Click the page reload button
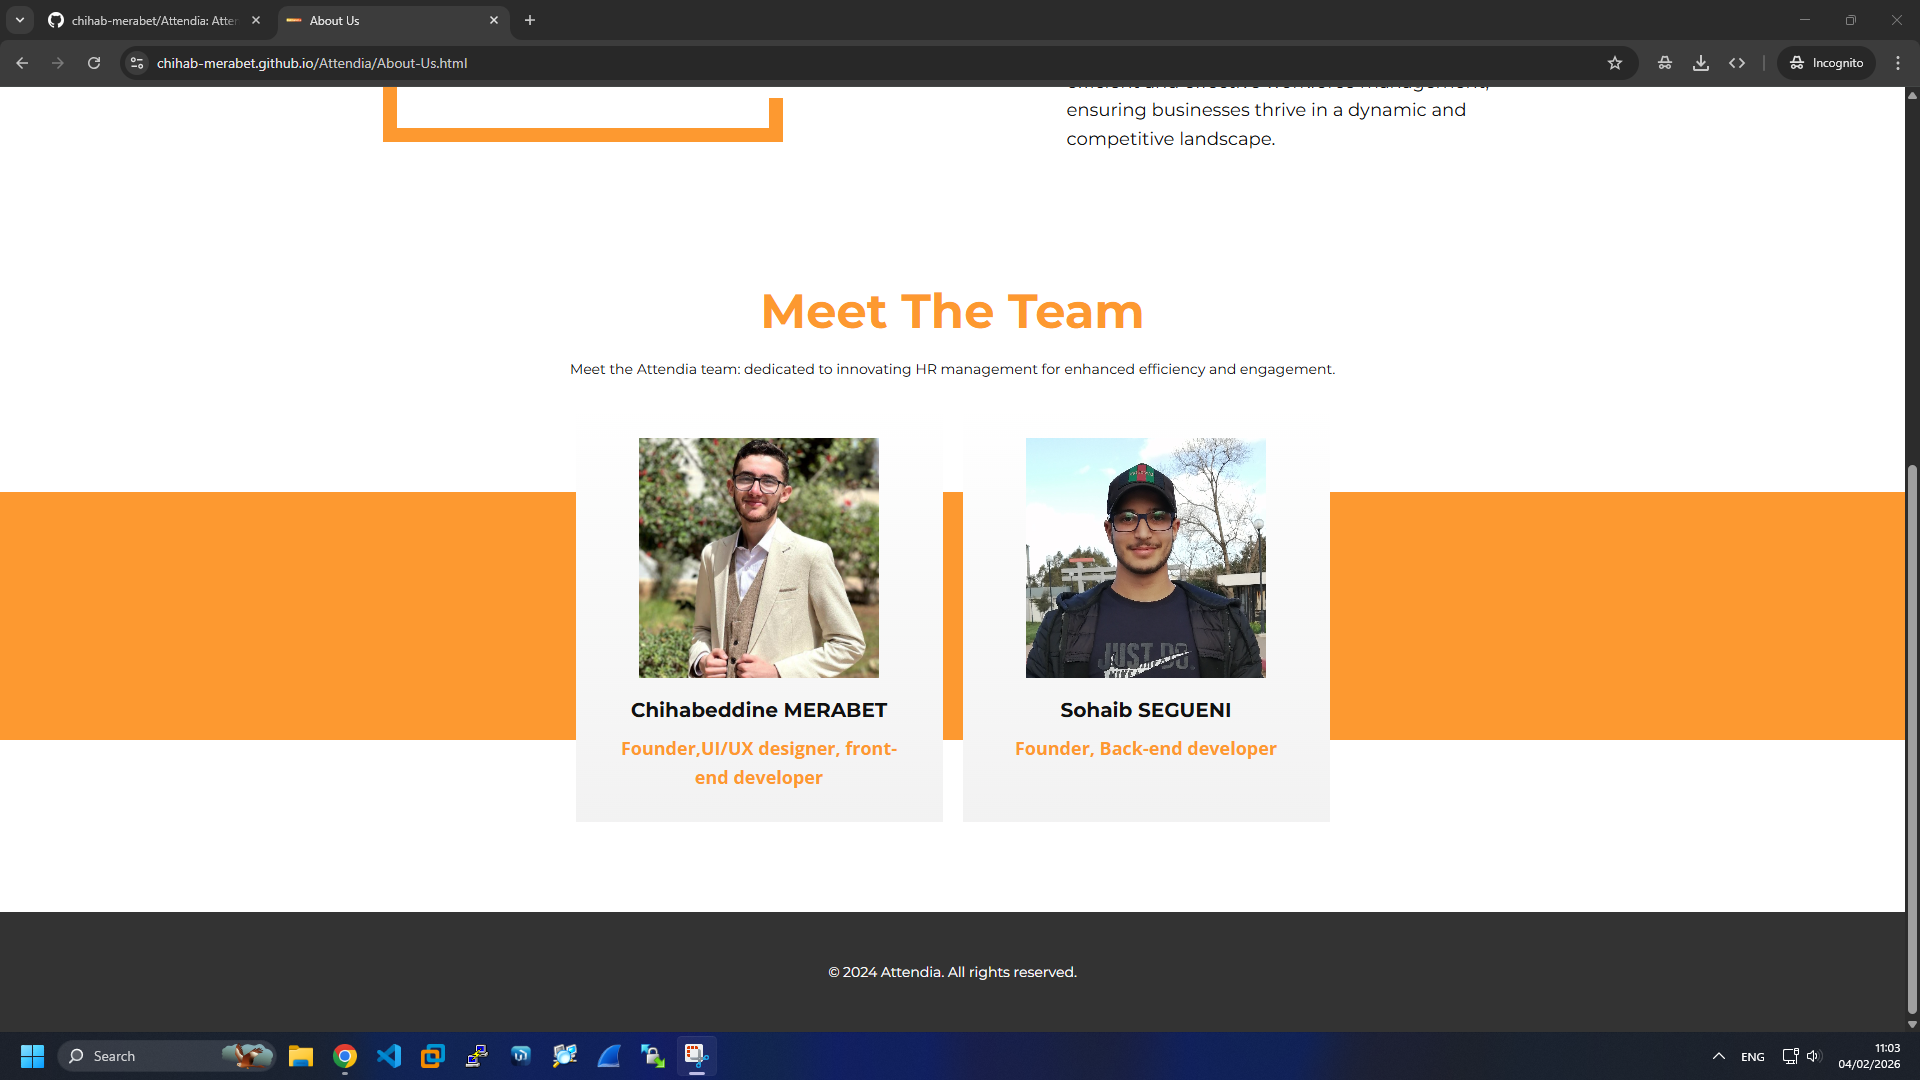The image size is (1920, 1080). point(93,63)
